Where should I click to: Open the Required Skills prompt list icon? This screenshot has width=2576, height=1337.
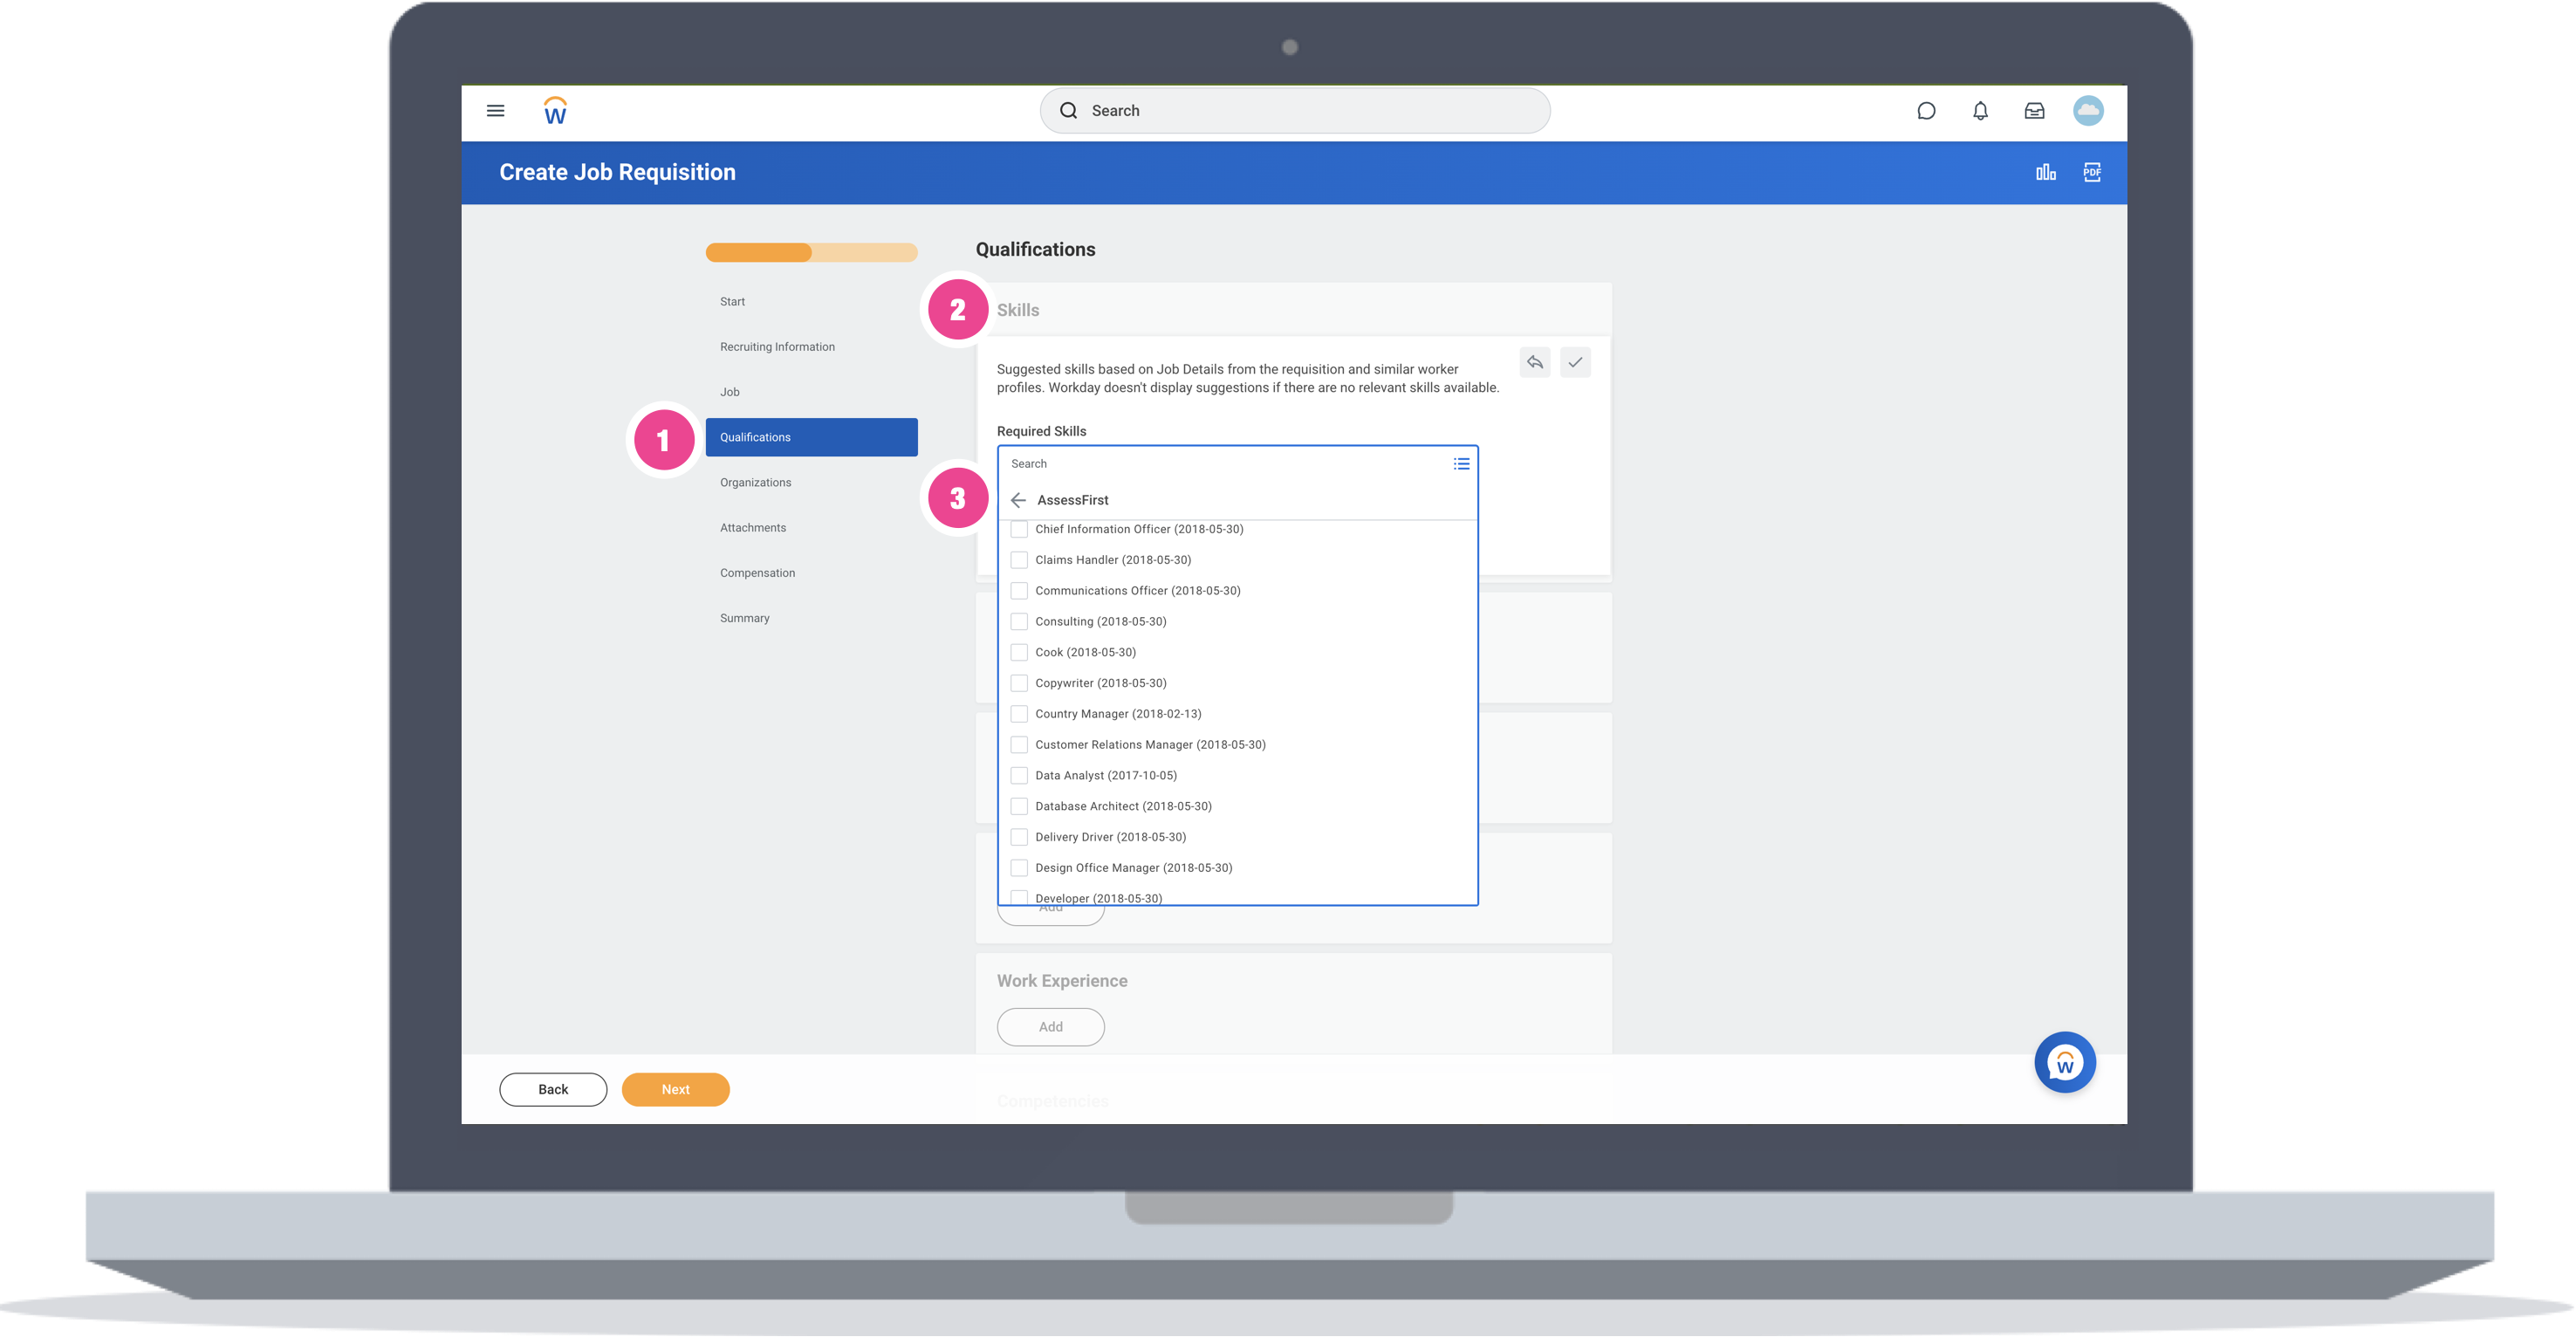pyautogui.click(x=1461, y=464)
